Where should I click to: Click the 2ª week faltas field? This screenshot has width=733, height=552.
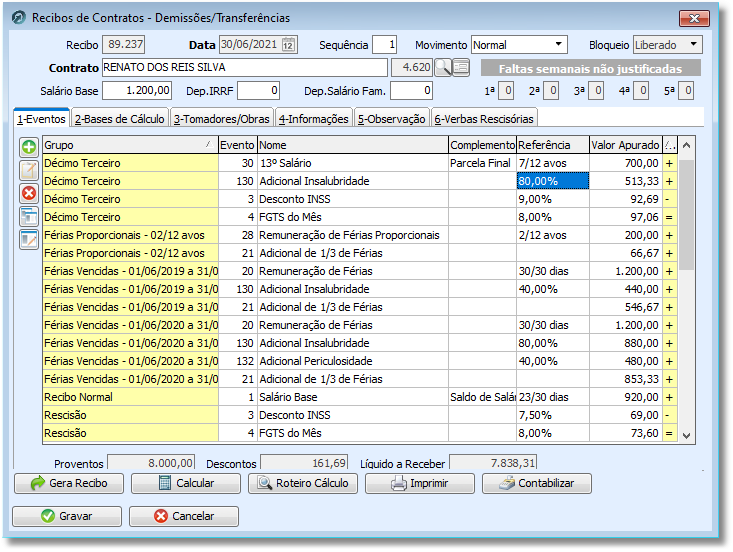click(551, 91)
